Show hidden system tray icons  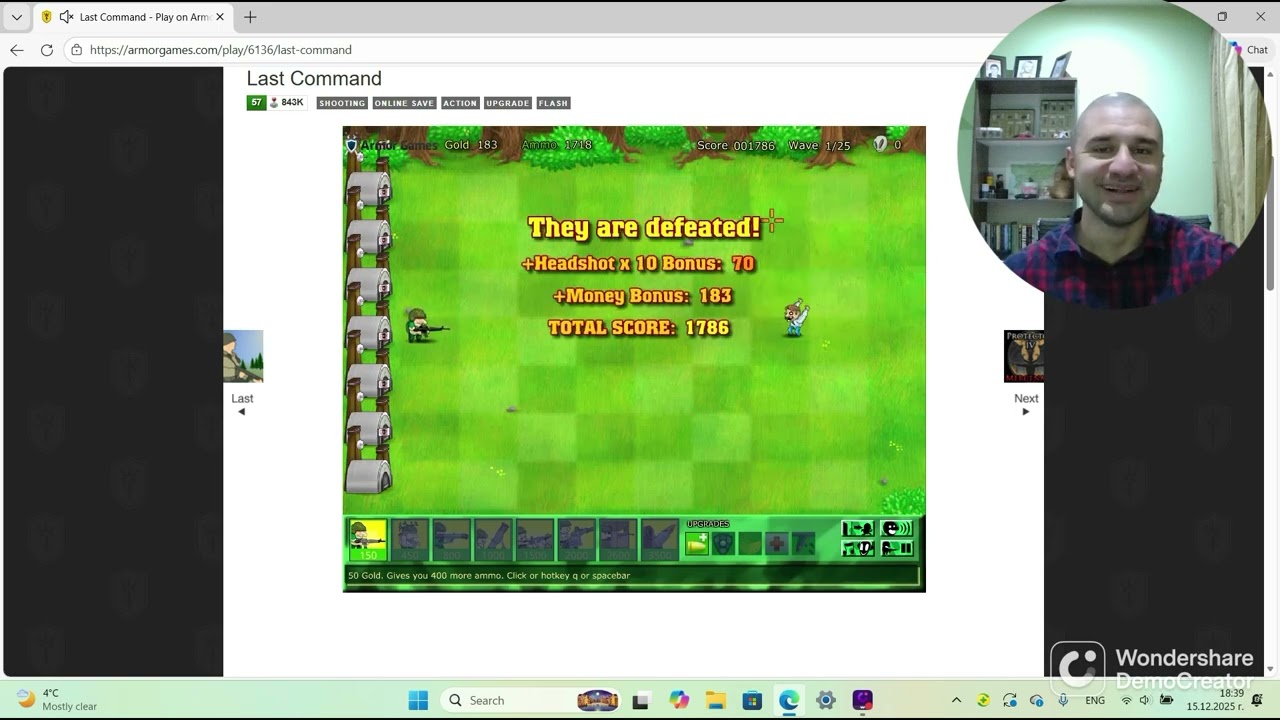point(956,700)
